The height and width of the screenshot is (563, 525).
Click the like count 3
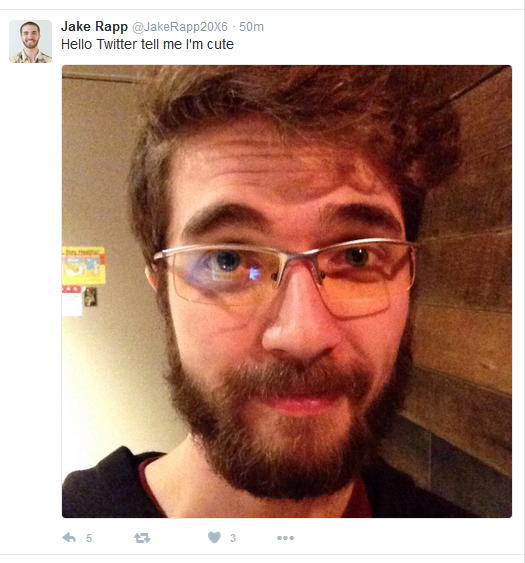pyautogui.click(x=233, y=538)
